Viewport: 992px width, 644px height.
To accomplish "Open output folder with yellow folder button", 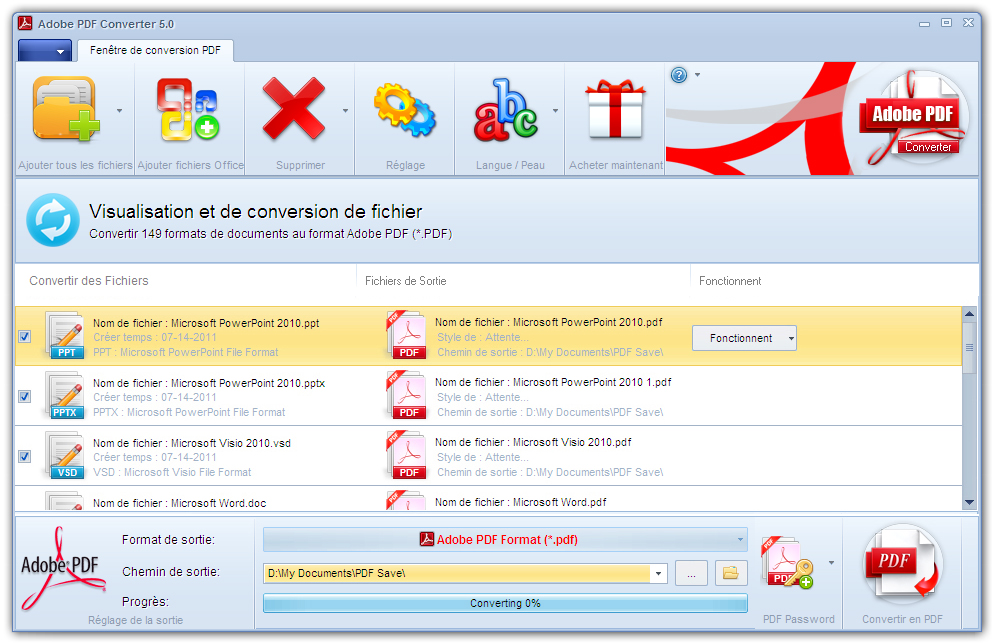I will 731,573.
